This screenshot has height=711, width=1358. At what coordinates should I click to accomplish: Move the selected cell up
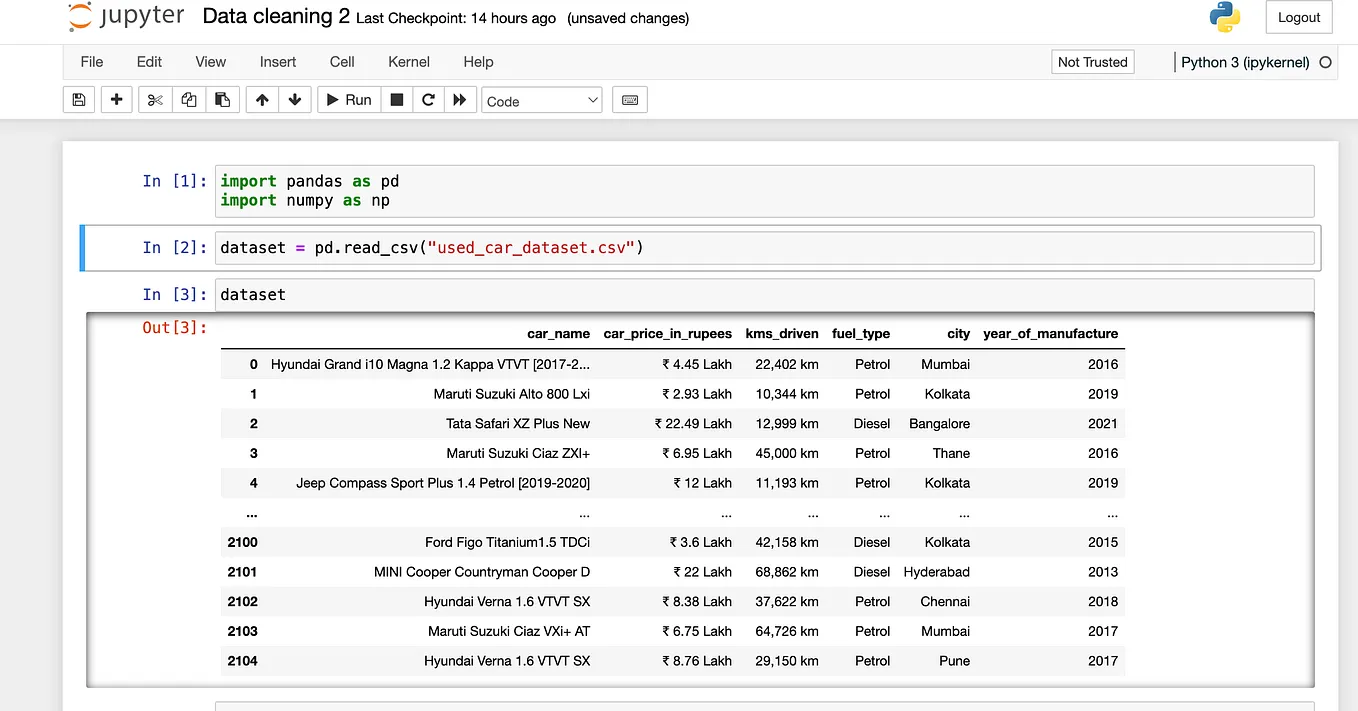click(261, 99)
